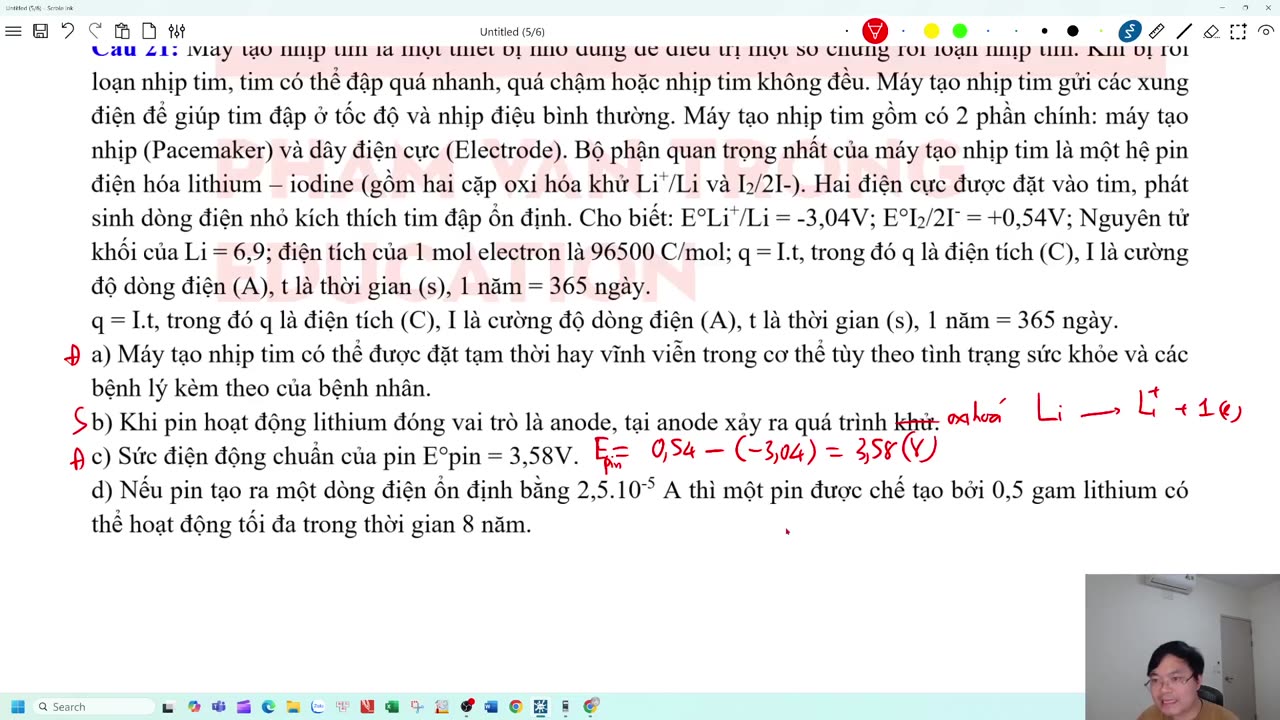Choose the yellow pen color

(931, 31)
